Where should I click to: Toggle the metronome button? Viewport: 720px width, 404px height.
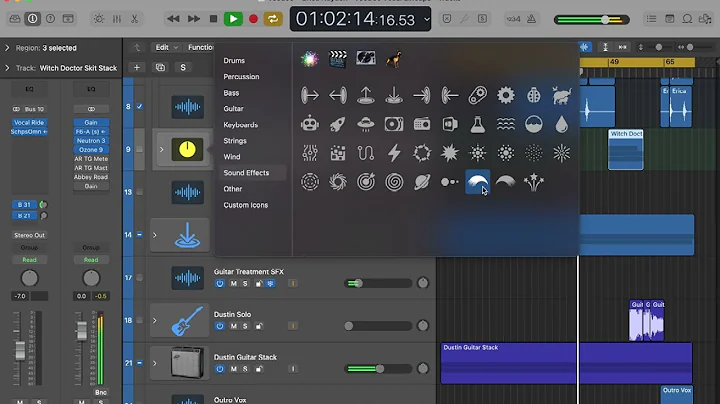(531, 19)
